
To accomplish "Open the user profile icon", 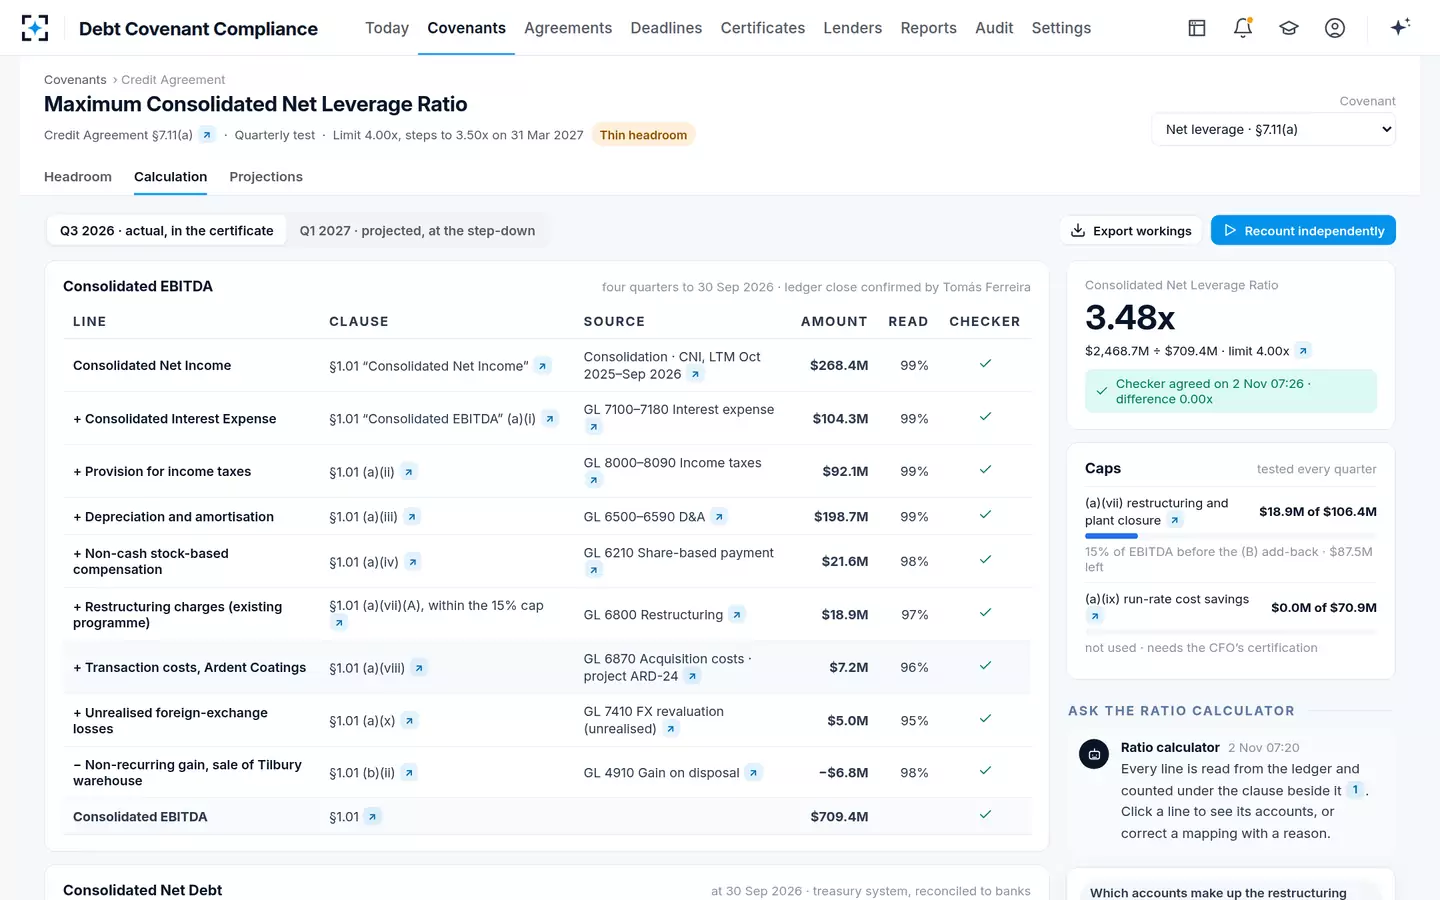I will (1335, 28).
